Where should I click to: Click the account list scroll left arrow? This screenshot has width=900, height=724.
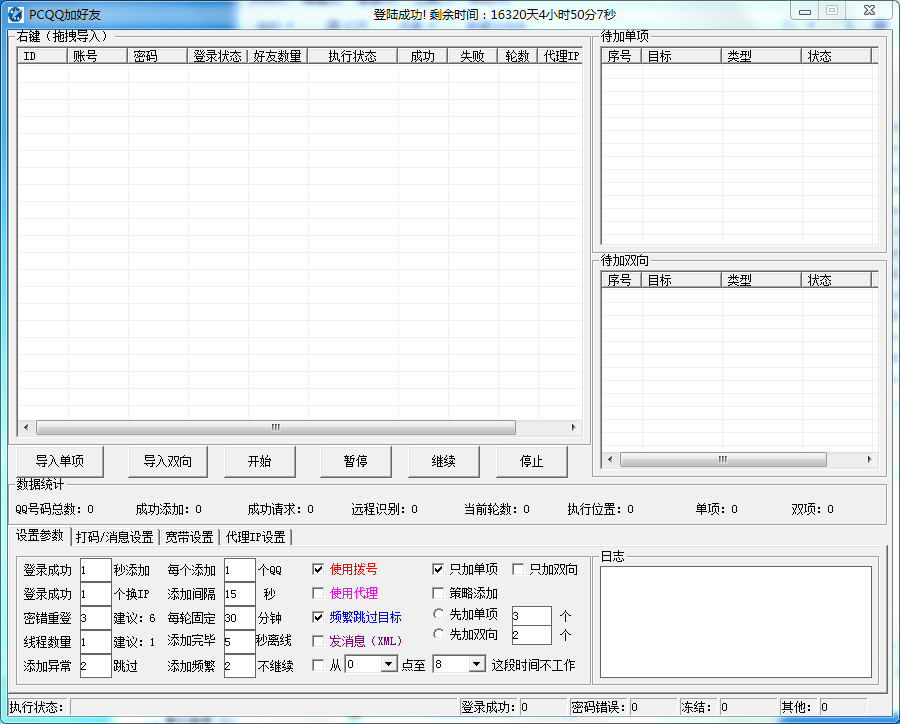(x=26, y=427)
